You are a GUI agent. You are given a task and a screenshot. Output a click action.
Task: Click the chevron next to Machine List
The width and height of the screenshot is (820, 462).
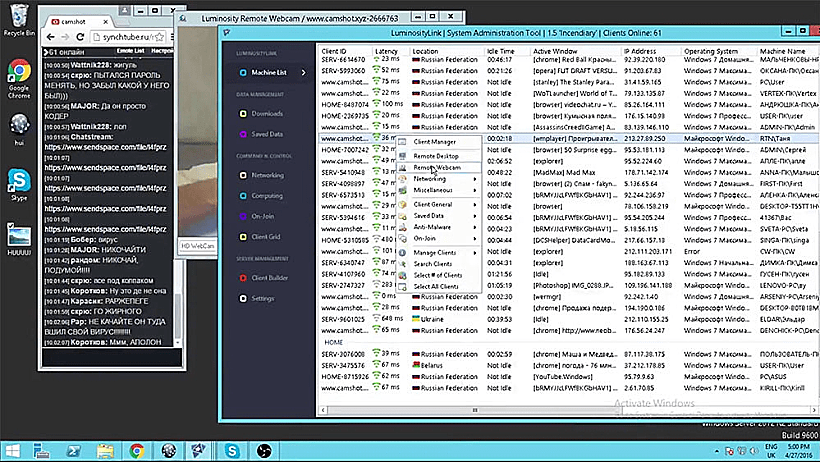coord(303,71)
